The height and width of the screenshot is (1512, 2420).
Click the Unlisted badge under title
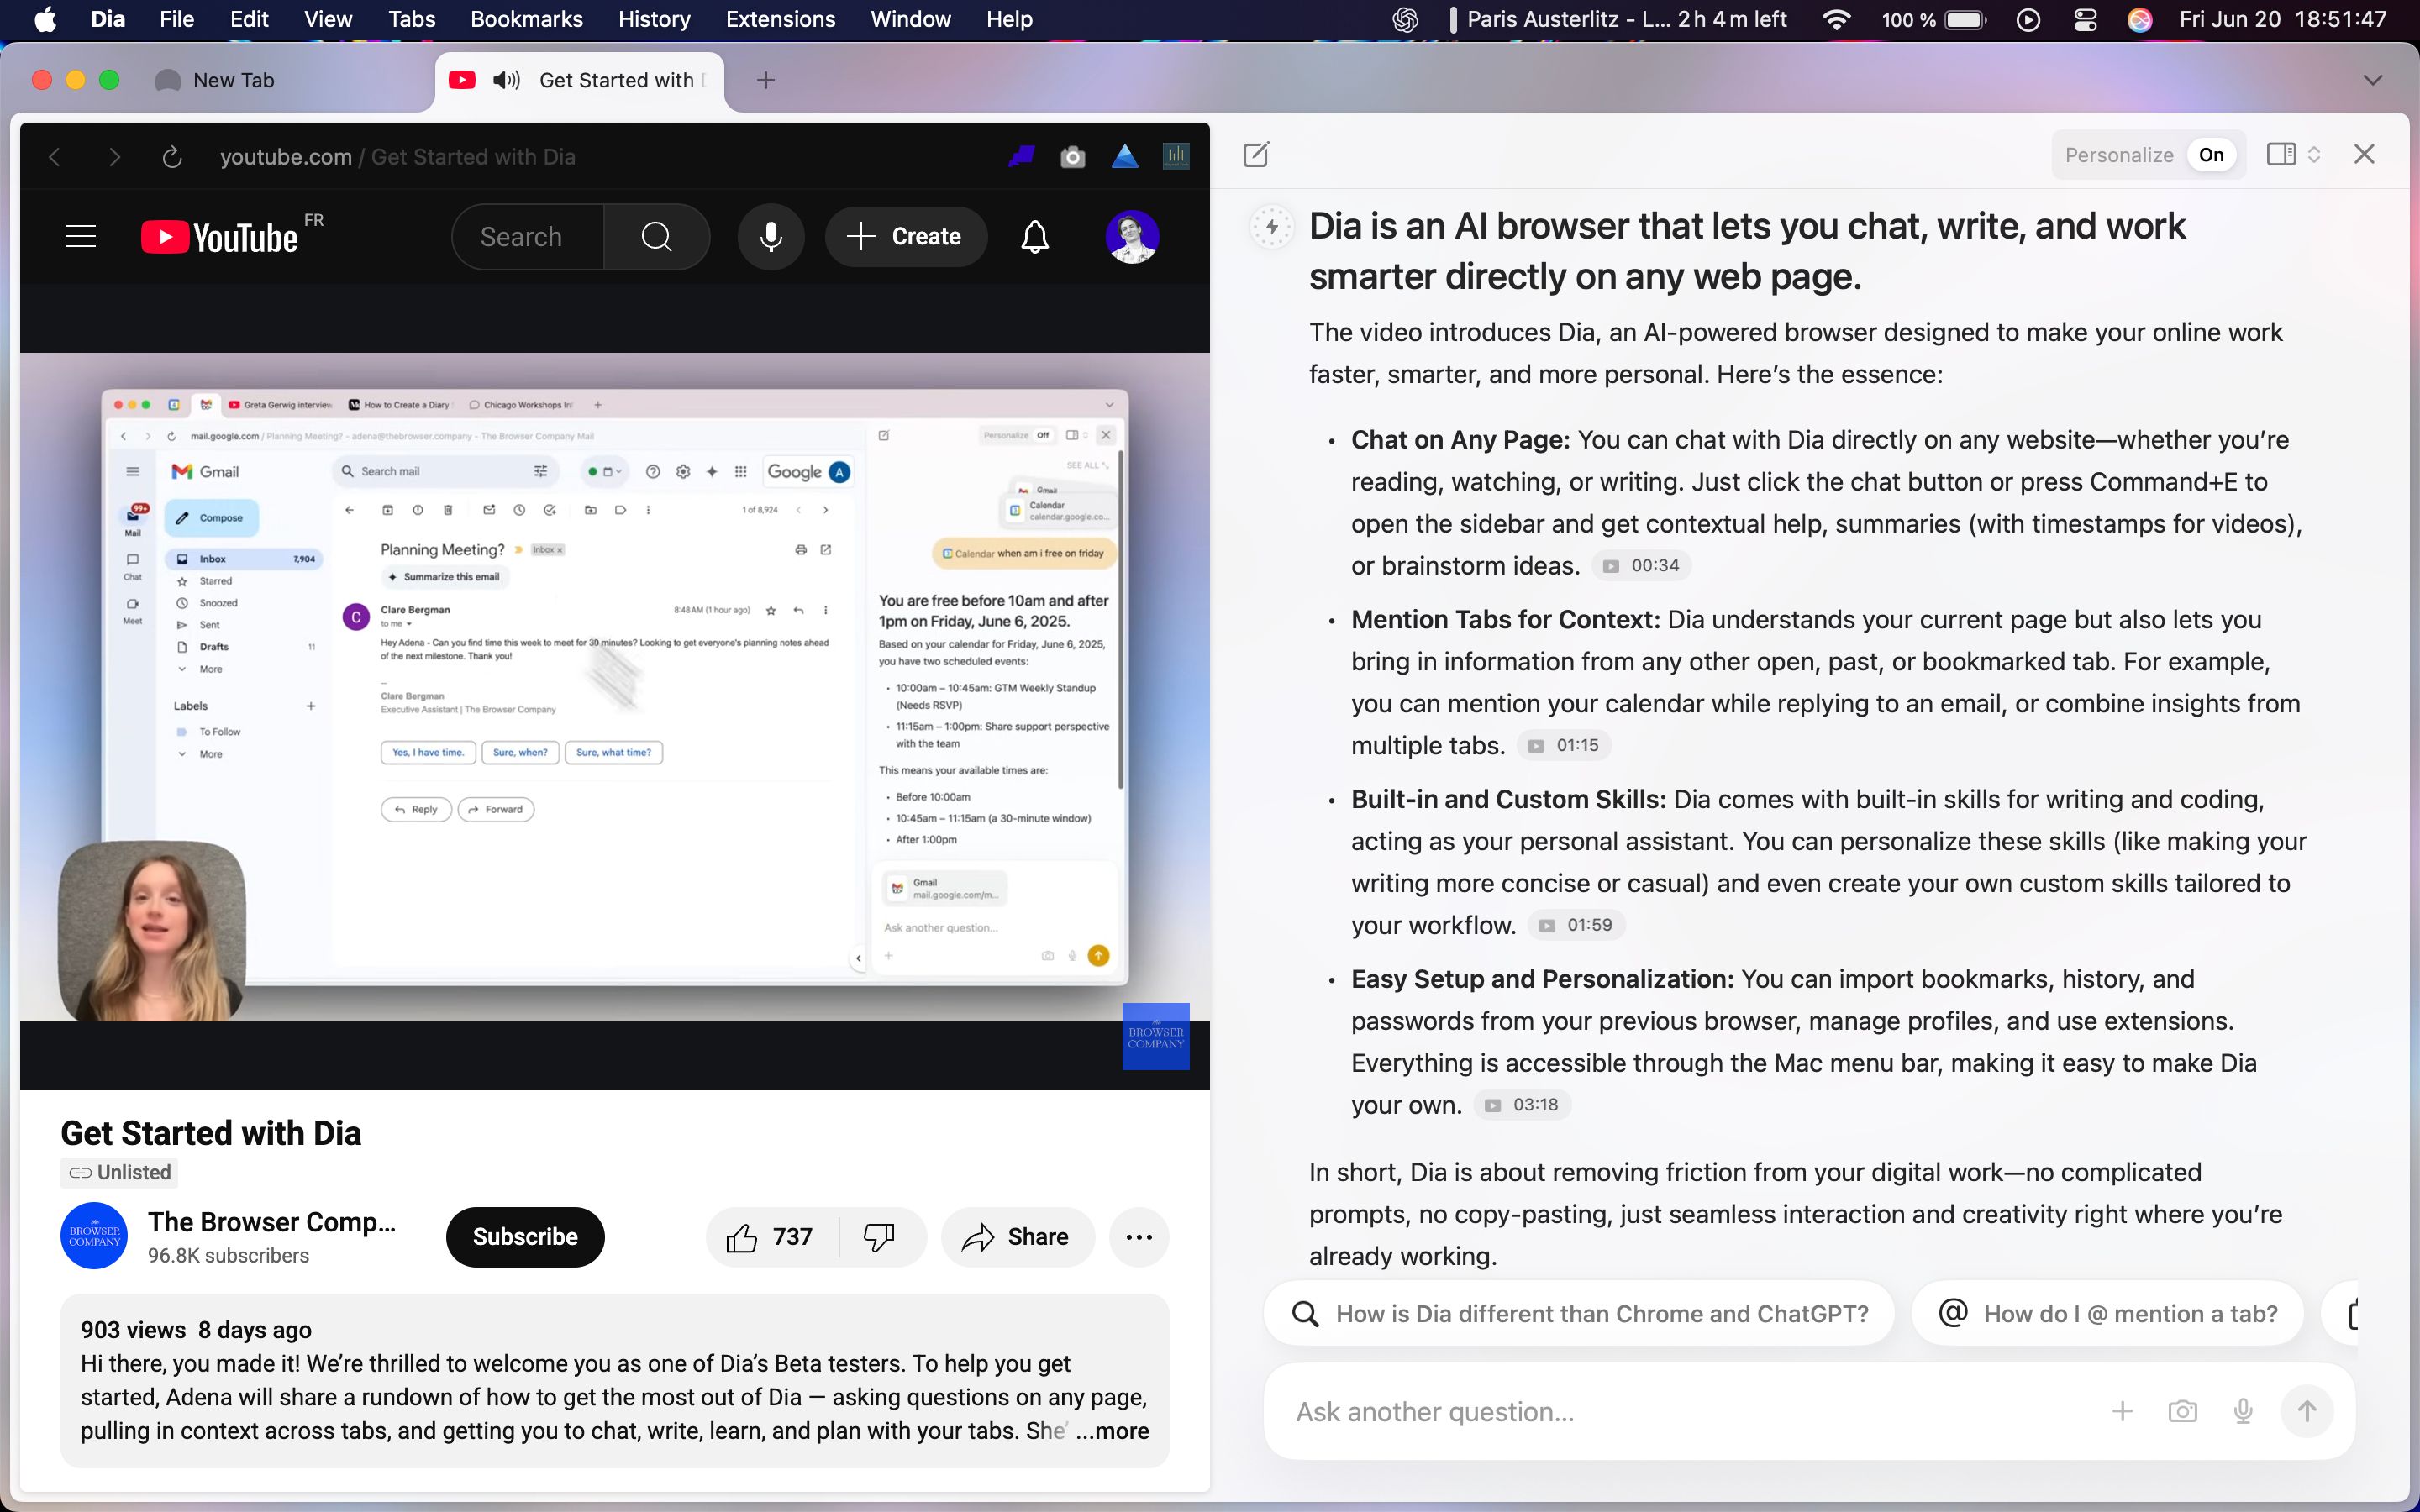click(120, 1172)
